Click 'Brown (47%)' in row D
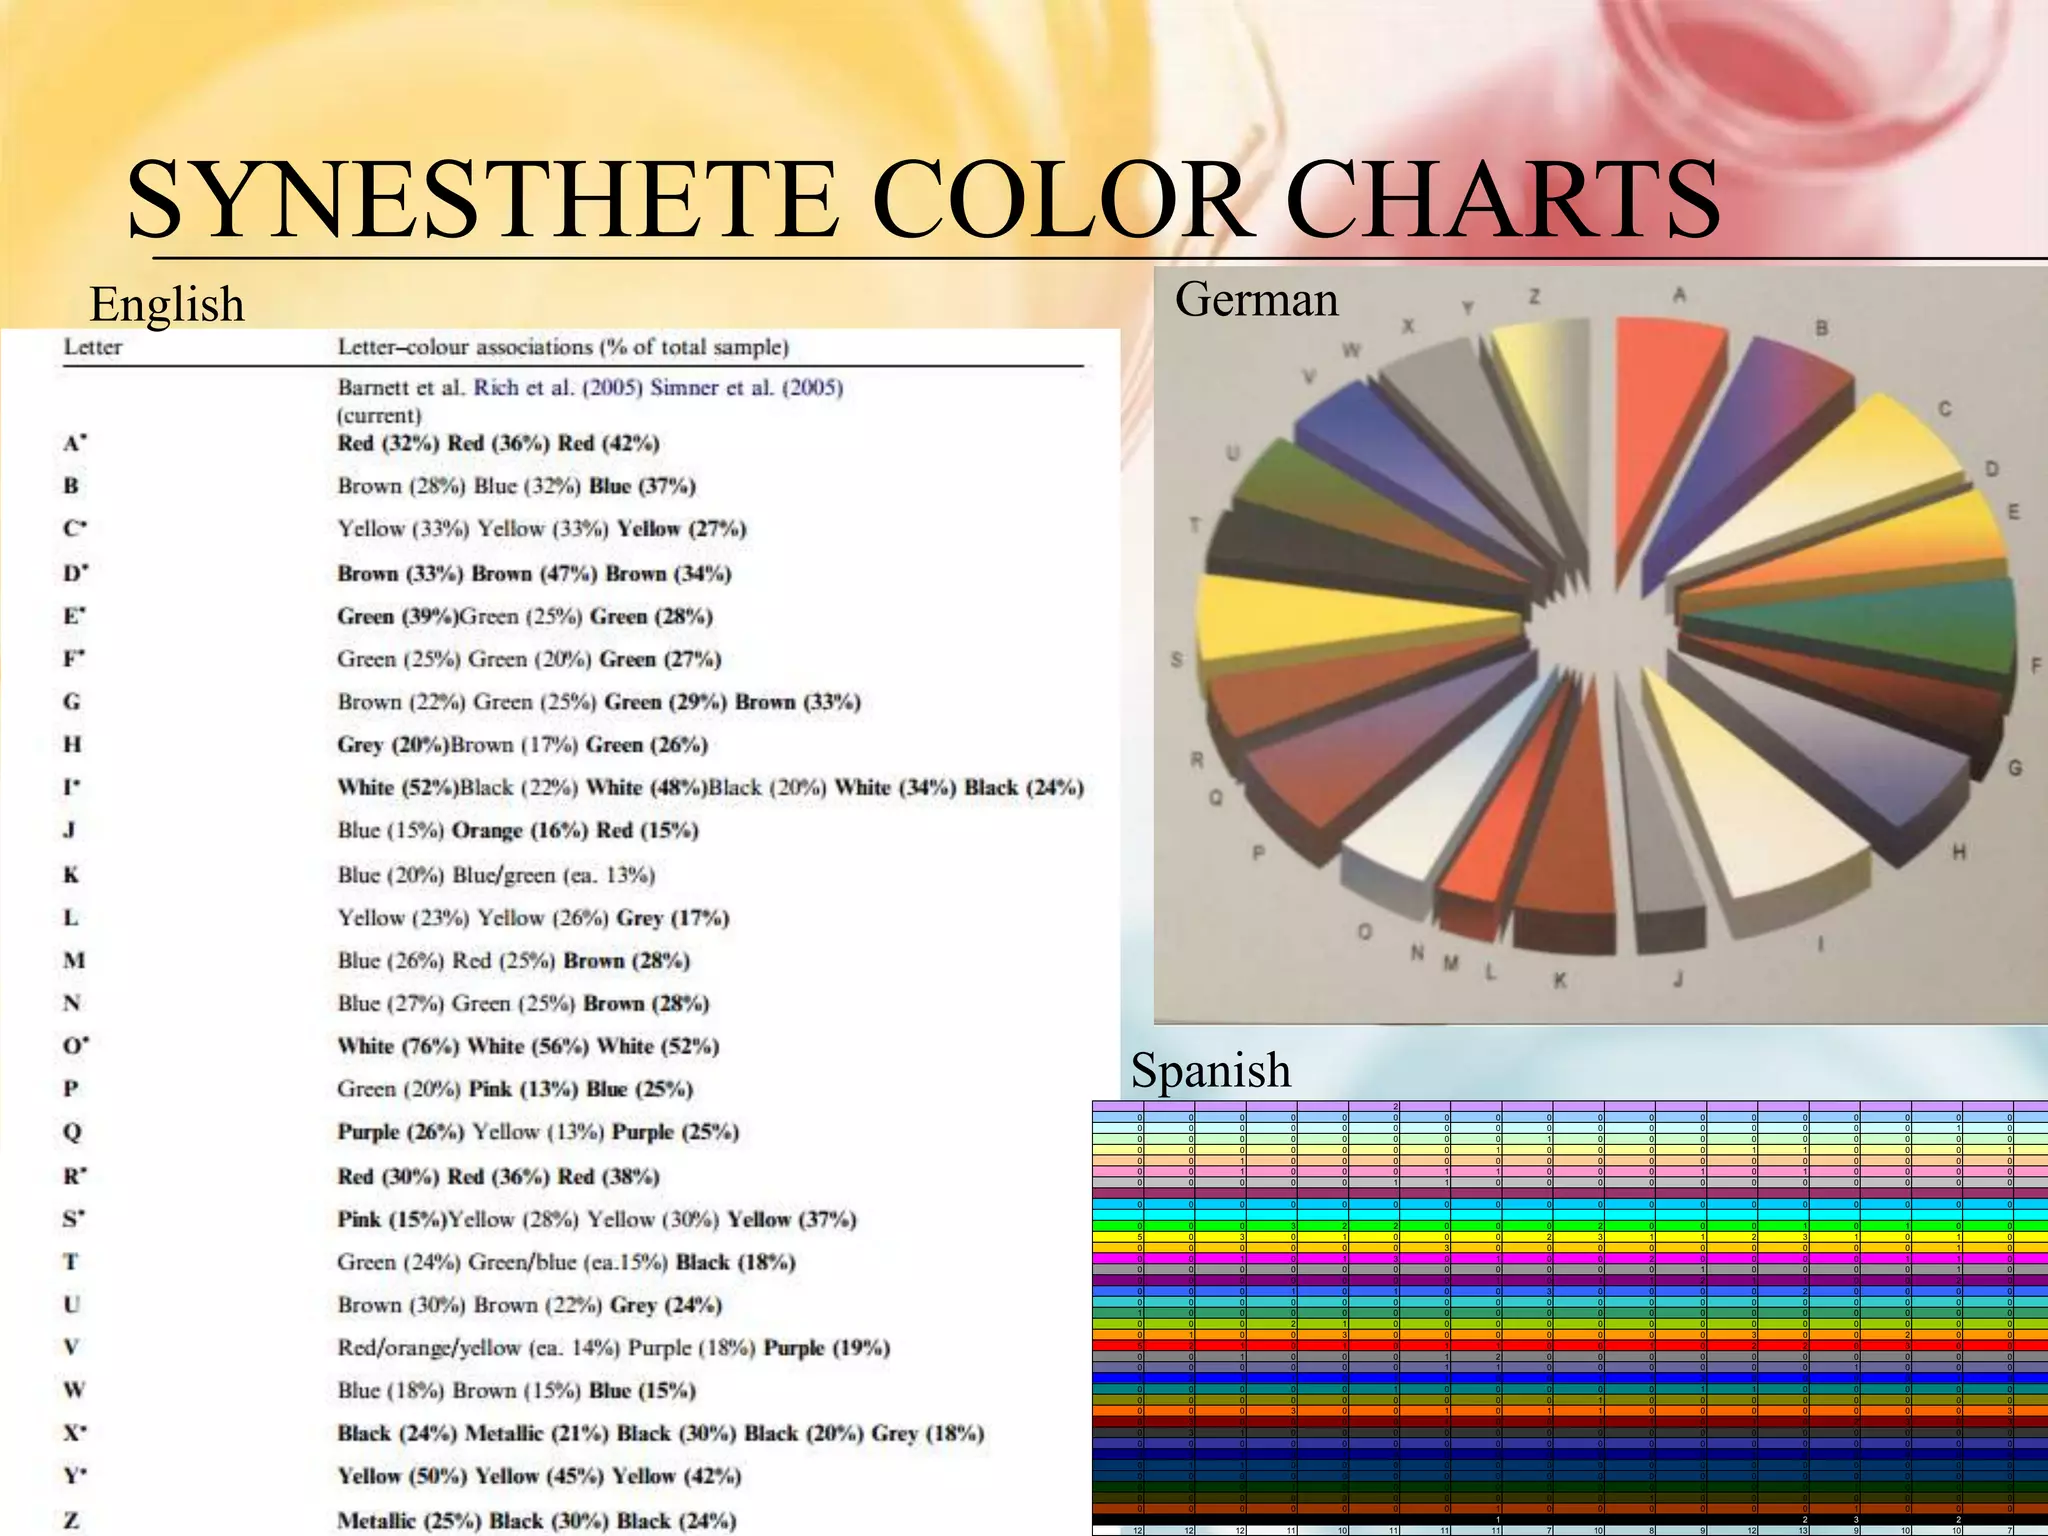The height and width of the screenshot is (1536, 2048). coord(534,574)
